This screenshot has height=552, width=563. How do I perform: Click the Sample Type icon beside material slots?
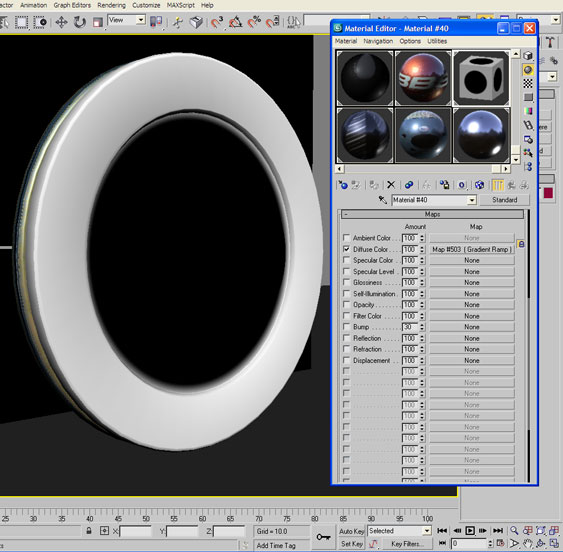(x=527, y=56)
